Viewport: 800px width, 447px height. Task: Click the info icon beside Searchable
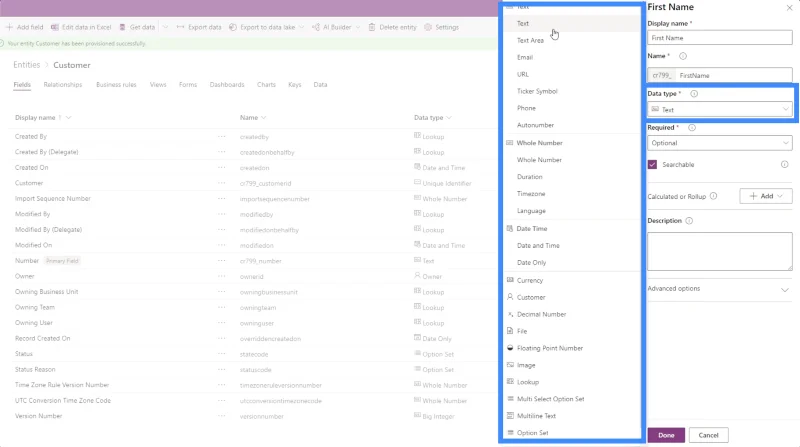click(x=784, y=164)
